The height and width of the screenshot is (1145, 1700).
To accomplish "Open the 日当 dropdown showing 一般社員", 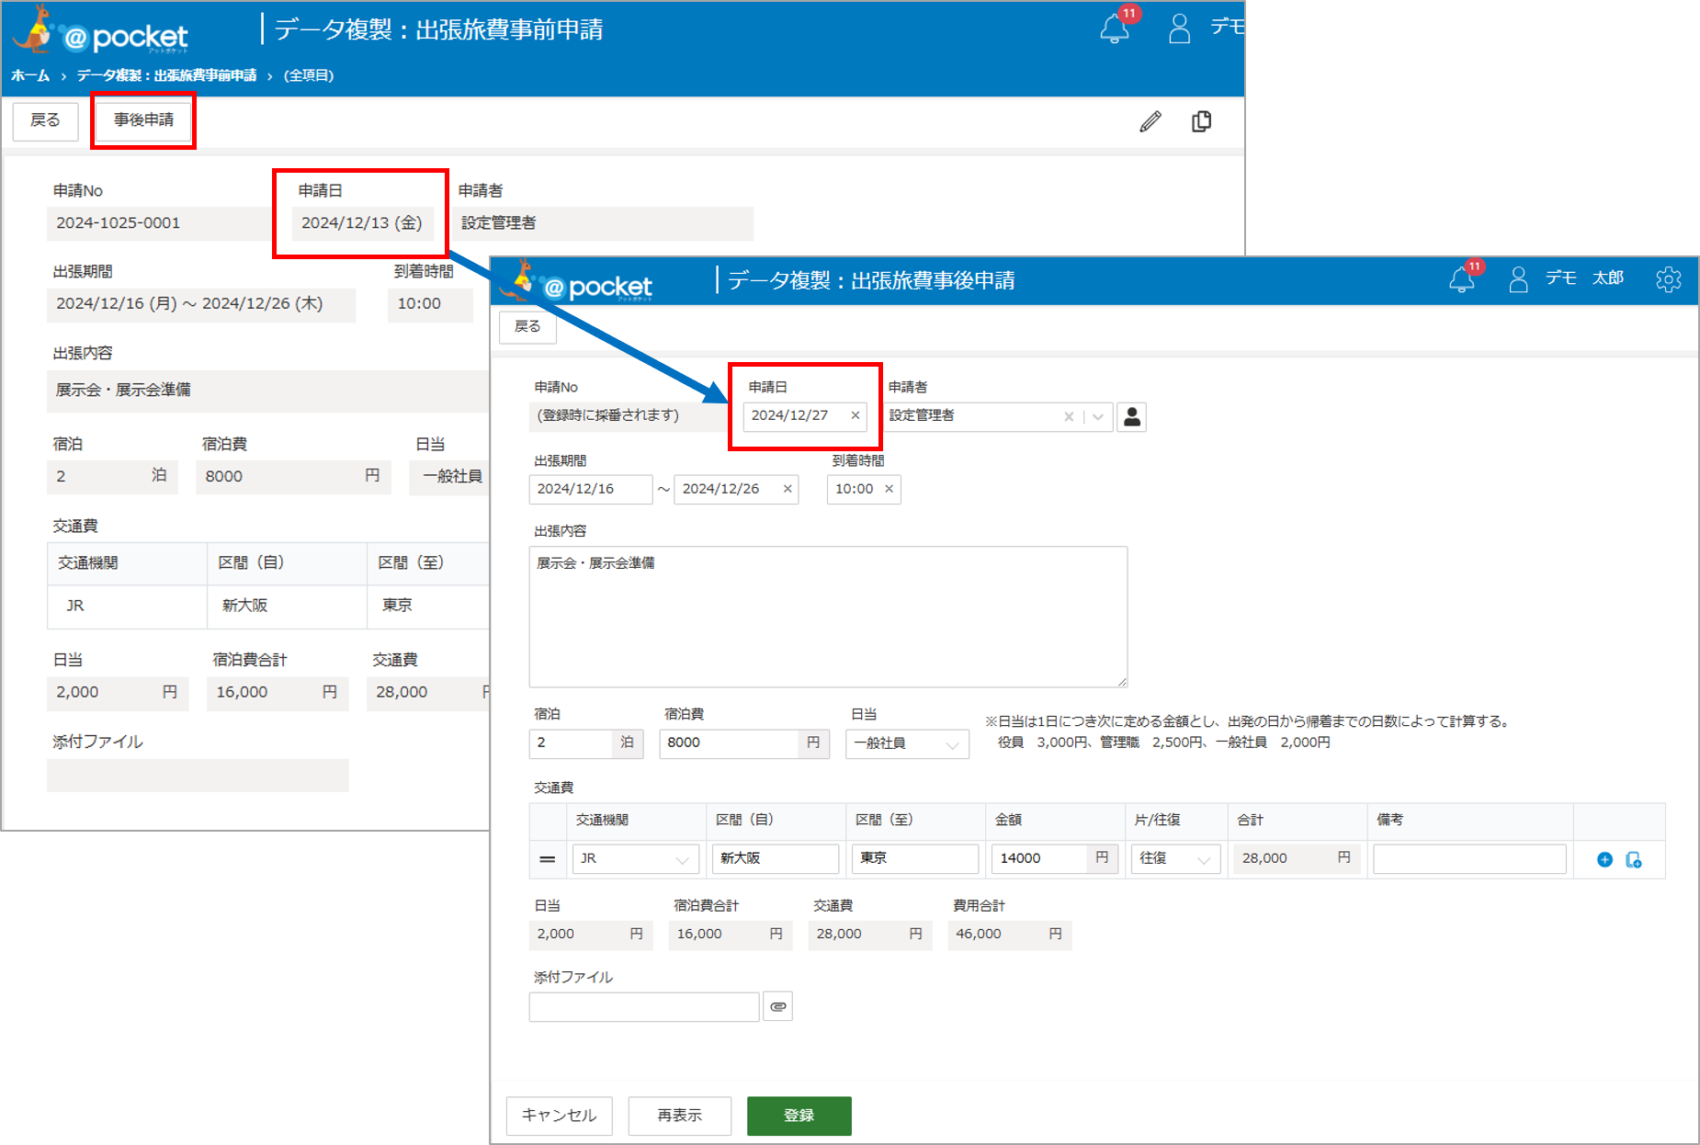I will 907,744.
